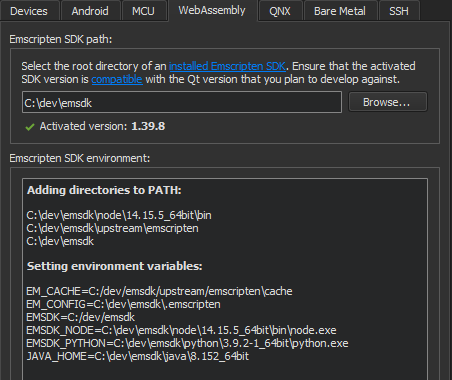Click the EMSDK=C:/dev/emsdk line
This screenshot has height=380, width=452.
tap(81, 317)
